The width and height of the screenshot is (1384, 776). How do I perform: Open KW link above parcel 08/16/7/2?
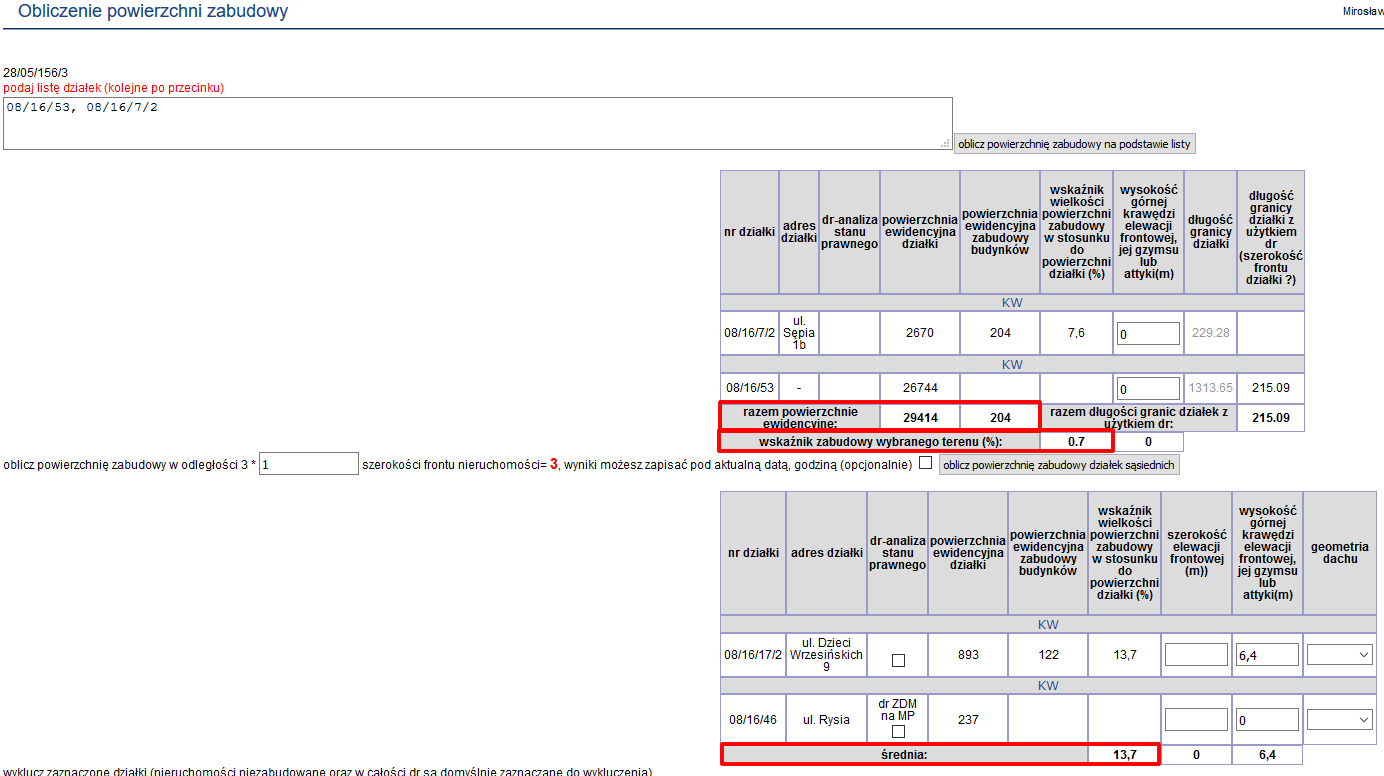click(x=1012, y=303)
